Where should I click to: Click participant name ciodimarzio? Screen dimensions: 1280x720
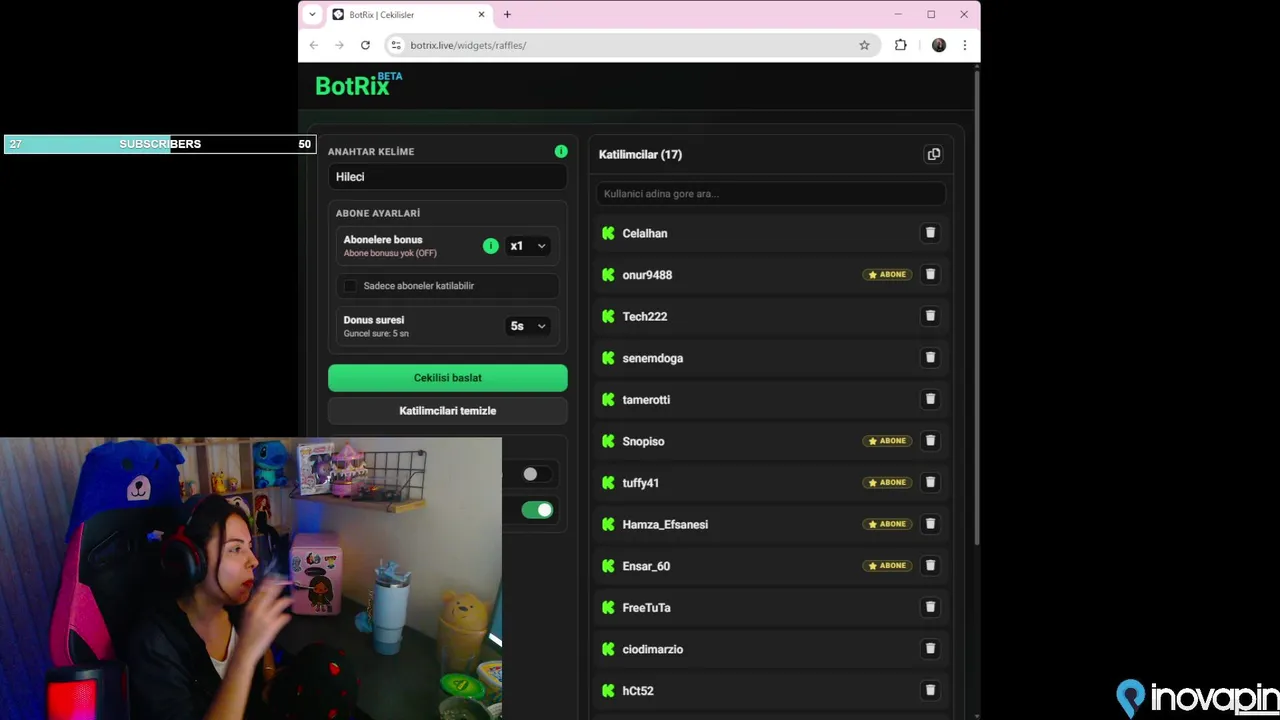653,649
